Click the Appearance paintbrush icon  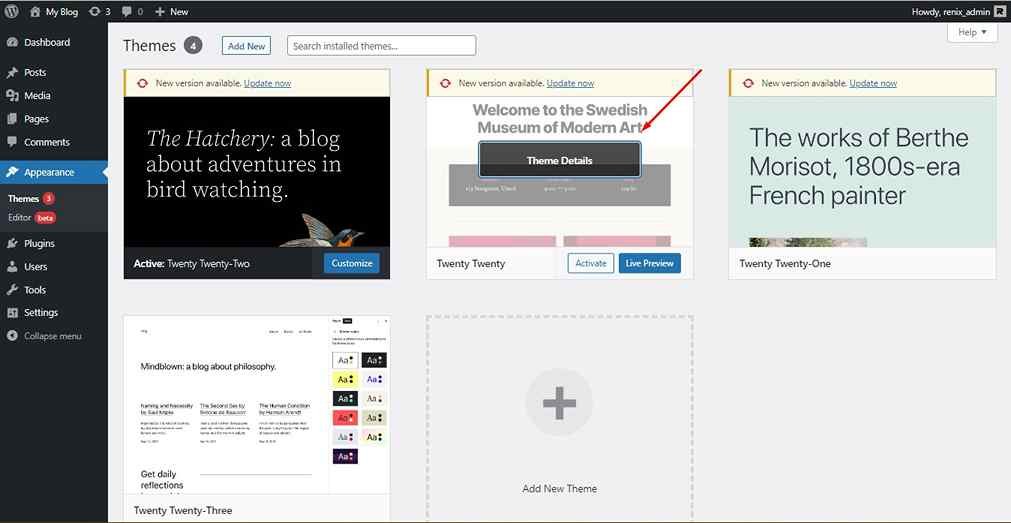click(12, 172)
